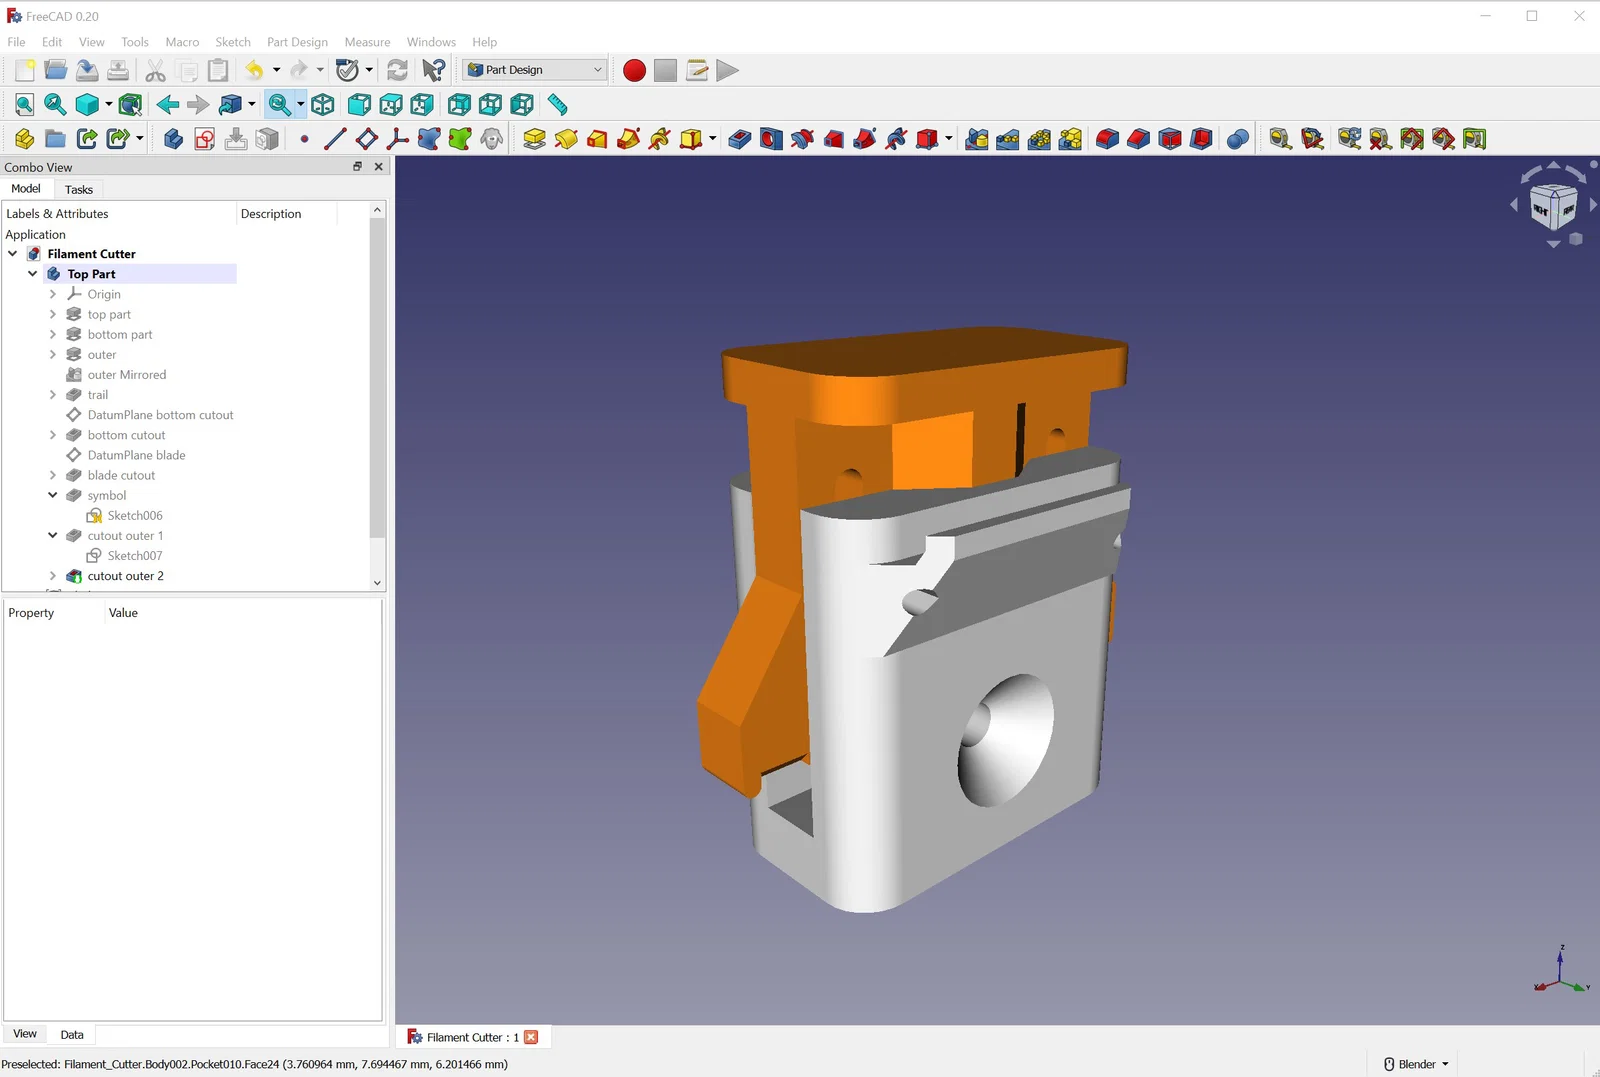Image resolution: width=1600 pixels, height=1077 pixels.
Task: Apply the Polar Pattern tool
Action: (x=1039, y=139)
